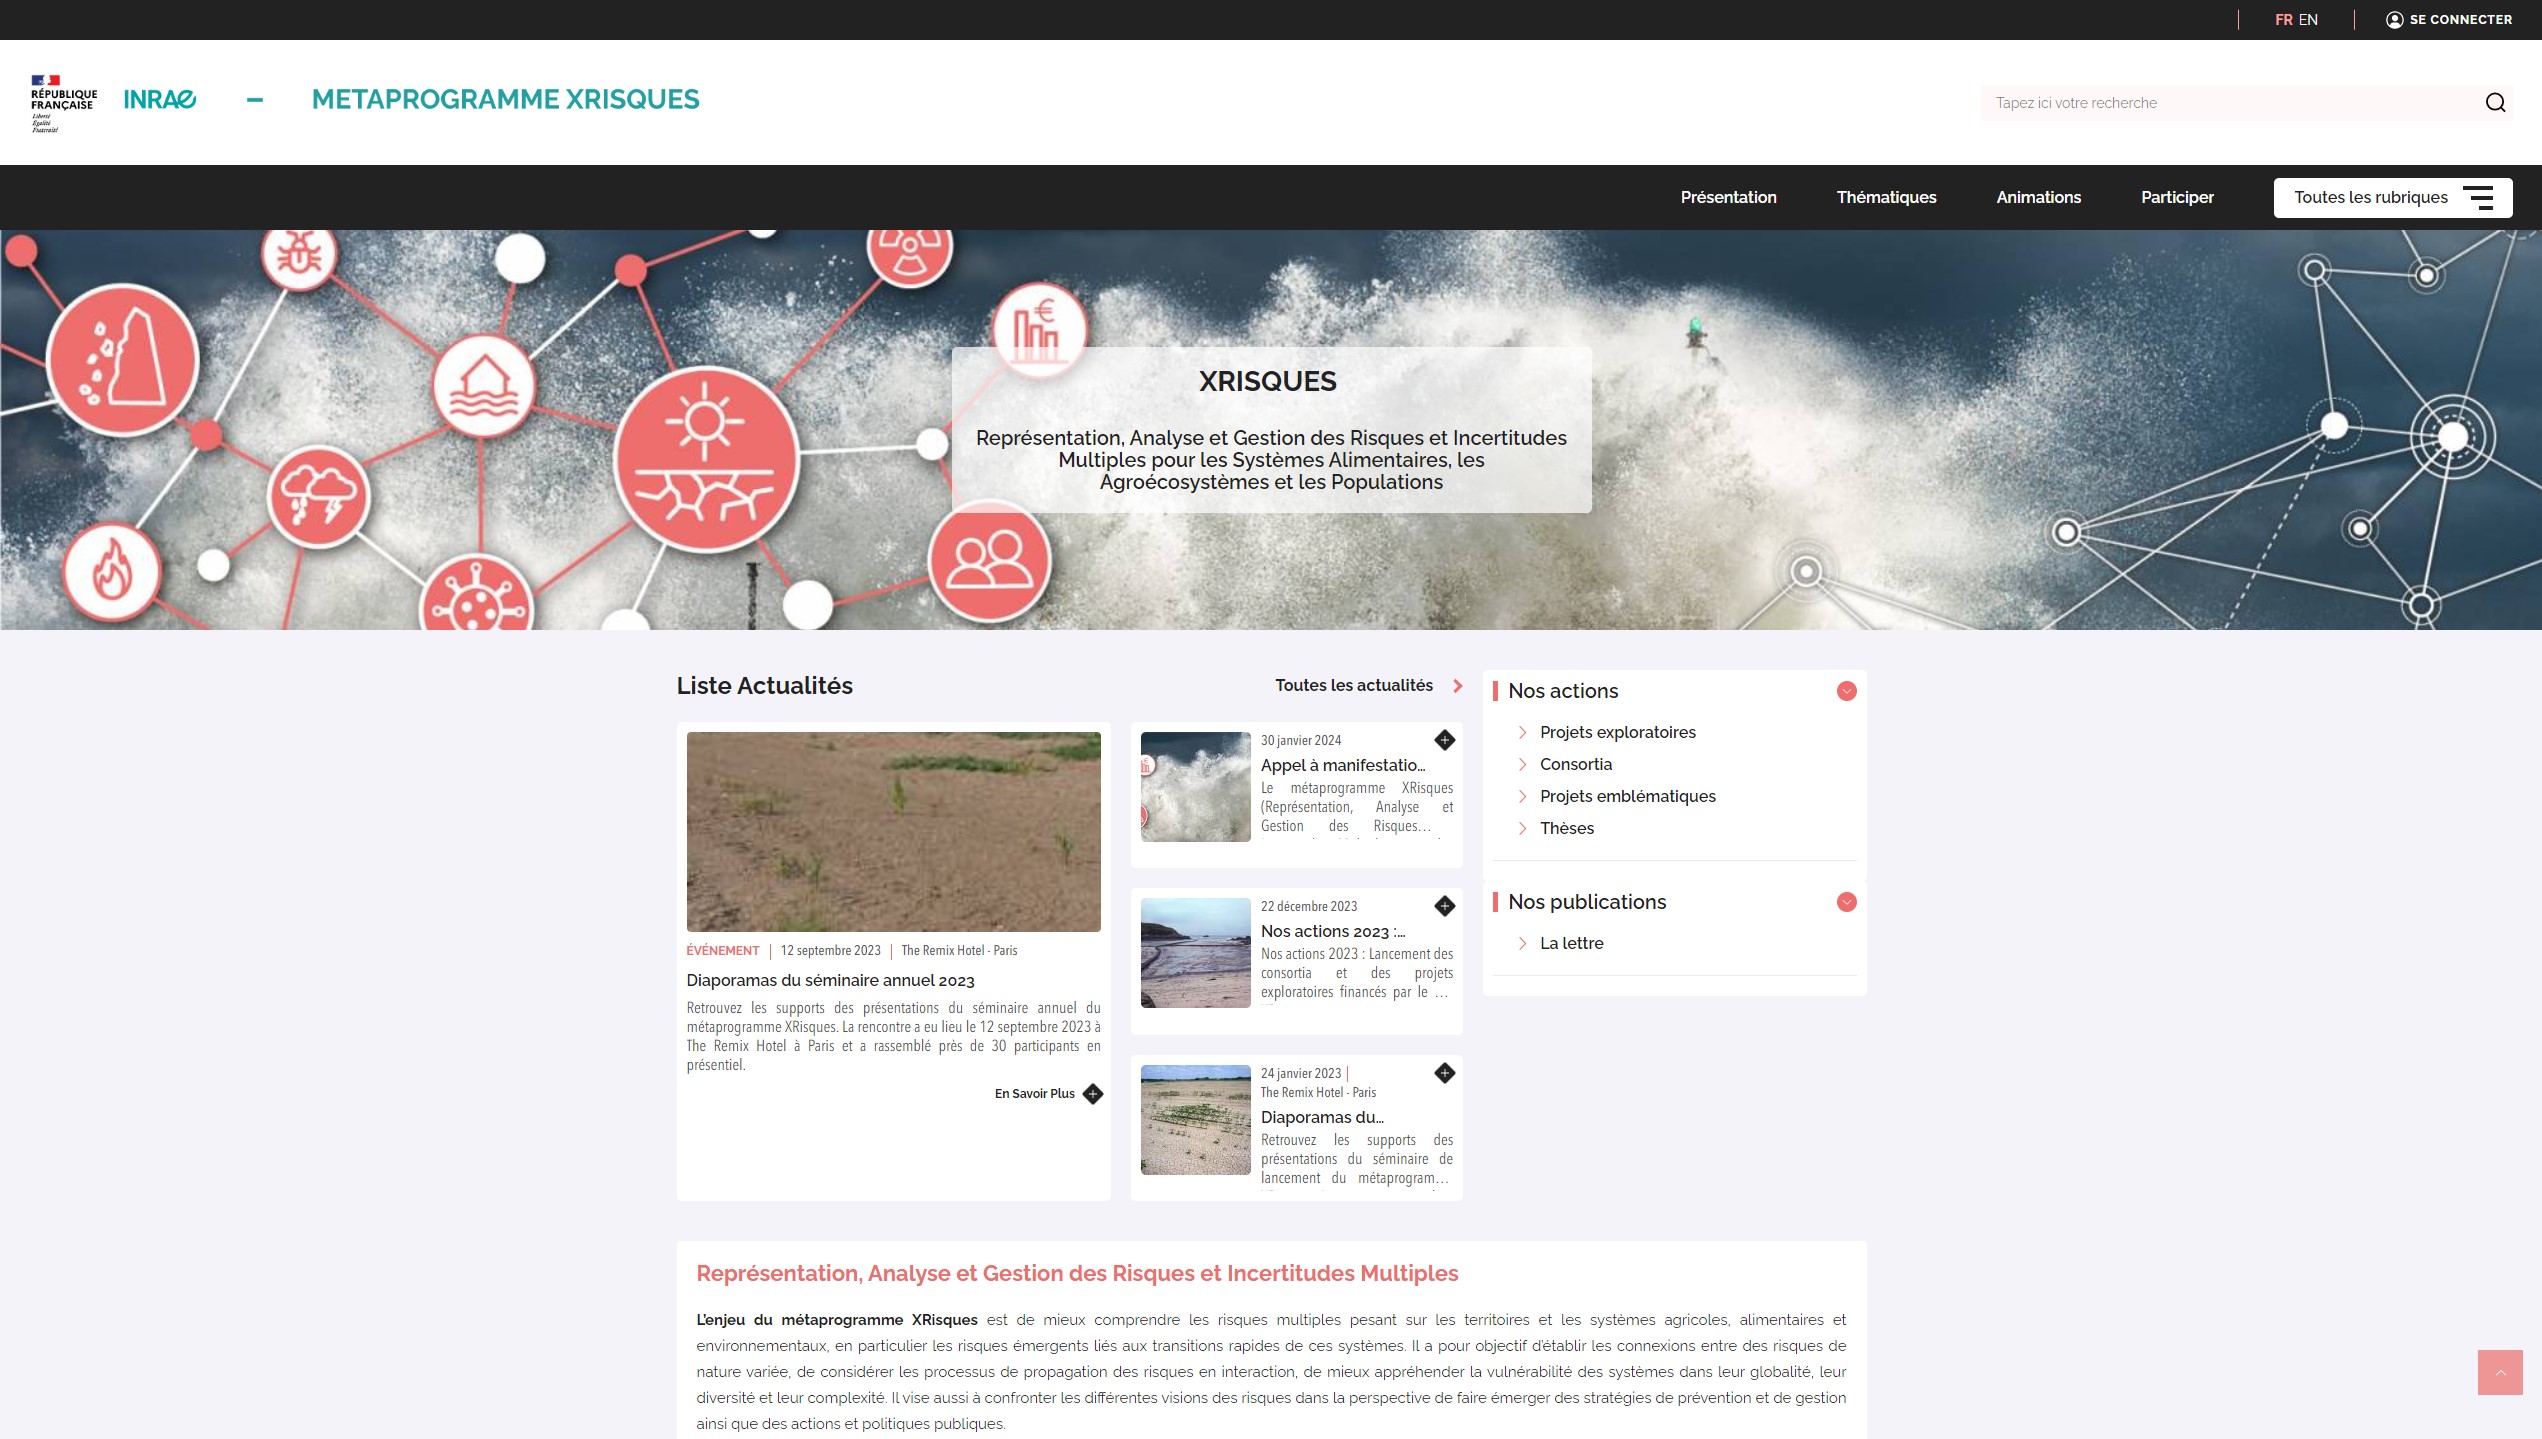Click the chevron before Thèses
2542x1439 pixels.
[x=1522, y=828]
